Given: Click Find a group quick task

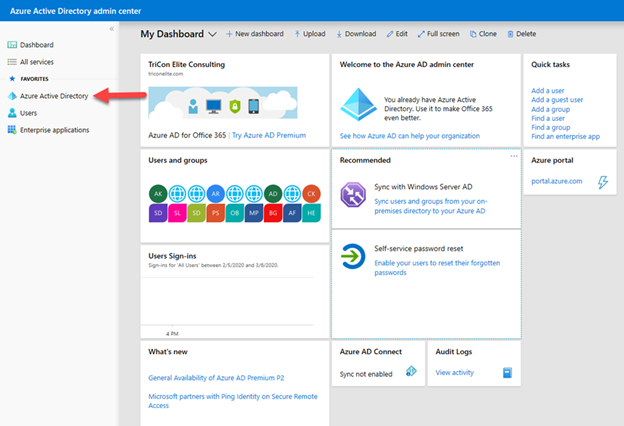Looking at the screenshot, I should click(550, 127).
